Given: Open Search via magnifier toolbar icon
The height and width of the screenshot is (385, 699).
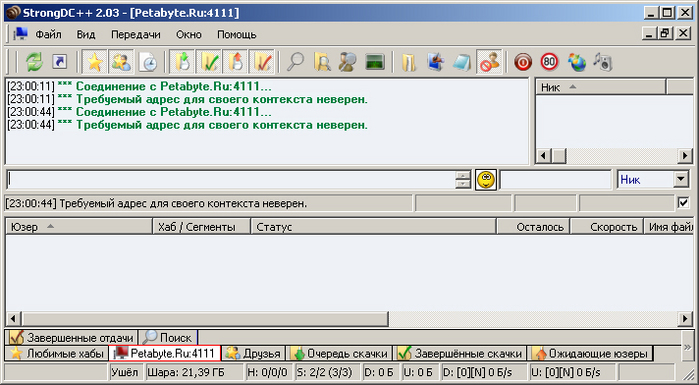Looking at the screenshot, I should (x=295, y=62).
